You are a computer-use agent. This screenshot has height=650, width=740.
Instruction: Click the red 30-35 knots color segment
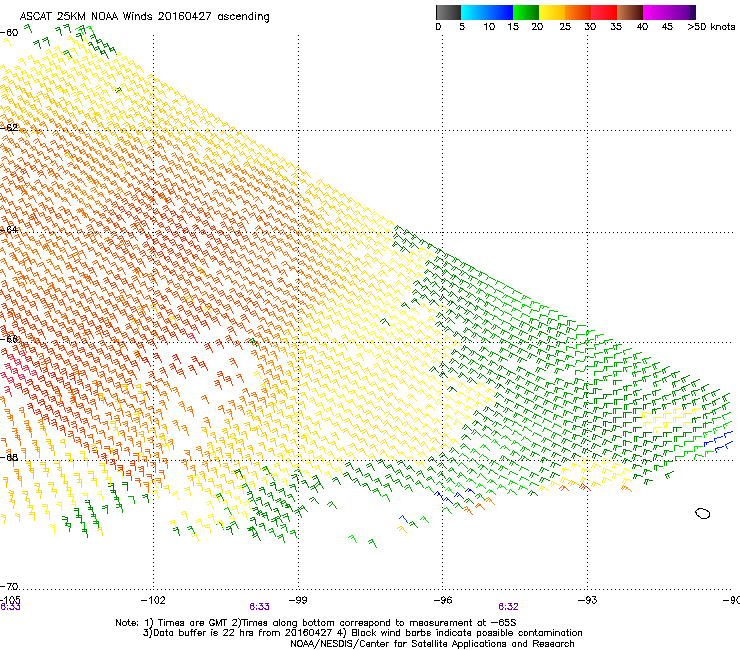coord(604,12)
